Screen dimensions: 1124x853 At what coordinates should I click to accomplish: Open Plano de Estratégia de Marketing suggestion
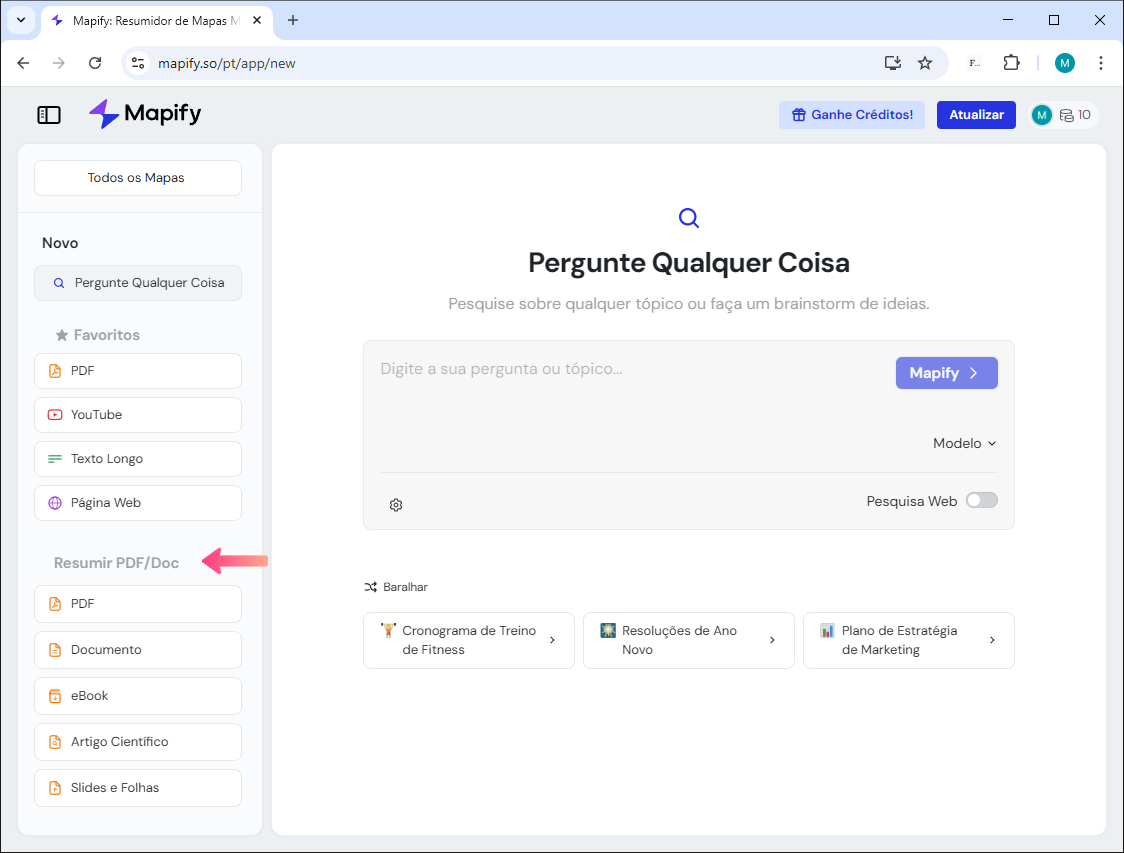908,640
